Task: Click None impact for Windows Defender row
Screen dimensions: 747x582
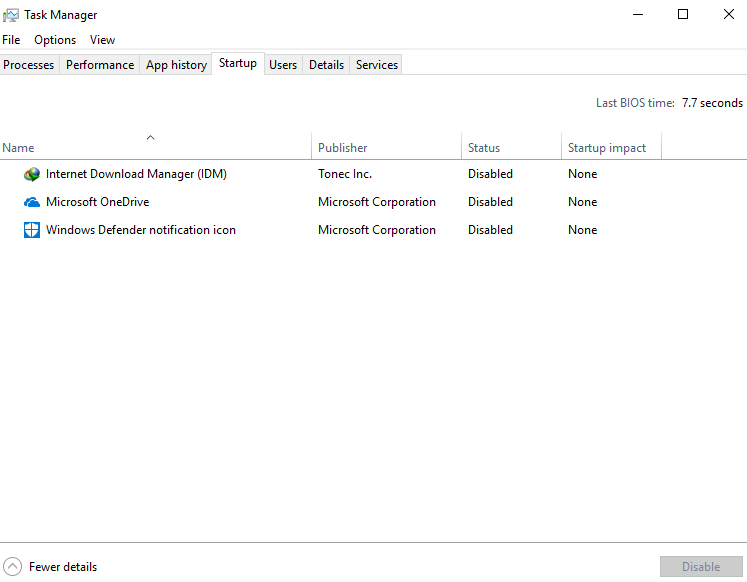Action: pyautogui.click(x=582, y=230)
